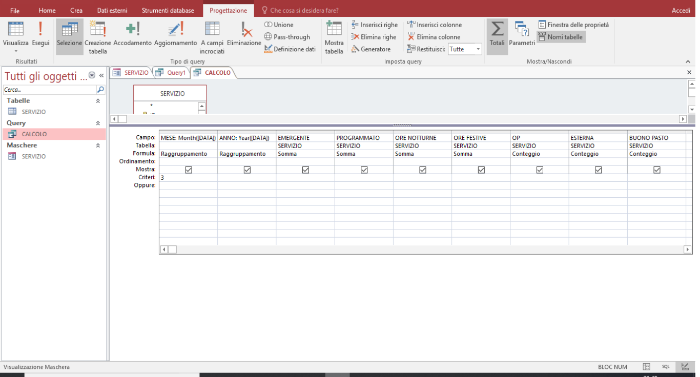The width and height of the screenshot is (700, 377).
Task: Click the Accedi sign-in link
Action: pyautogui.click(x=681, y=10)
